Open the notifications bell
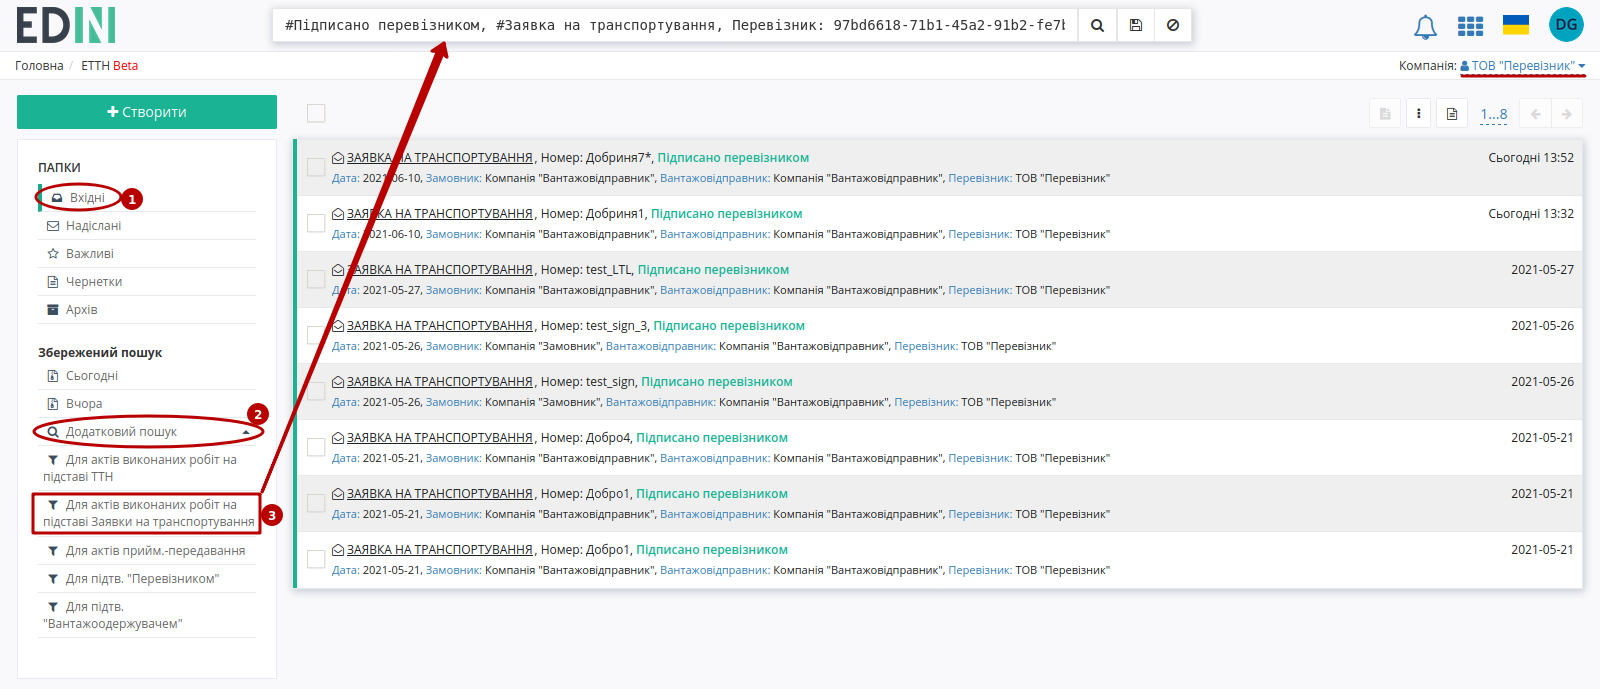Screen dimensions: 1600x689 pos(1425,27)
